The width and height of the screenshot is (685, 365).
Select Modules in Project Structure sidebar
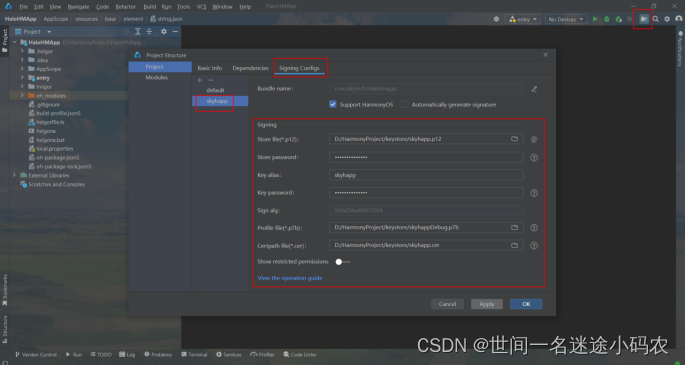click(157, 77)
